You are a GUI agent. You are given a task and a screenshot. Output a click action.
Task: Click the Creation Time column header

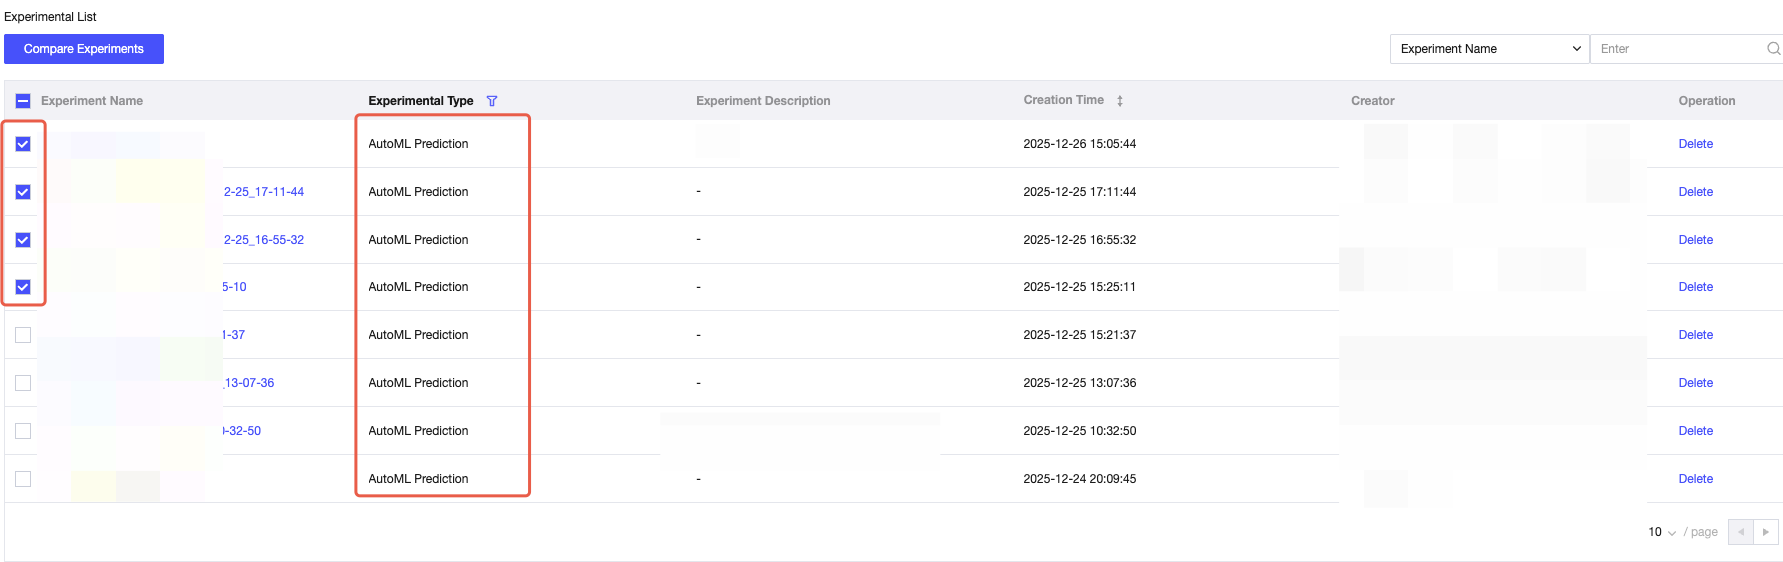click(x=1063, y=100)
